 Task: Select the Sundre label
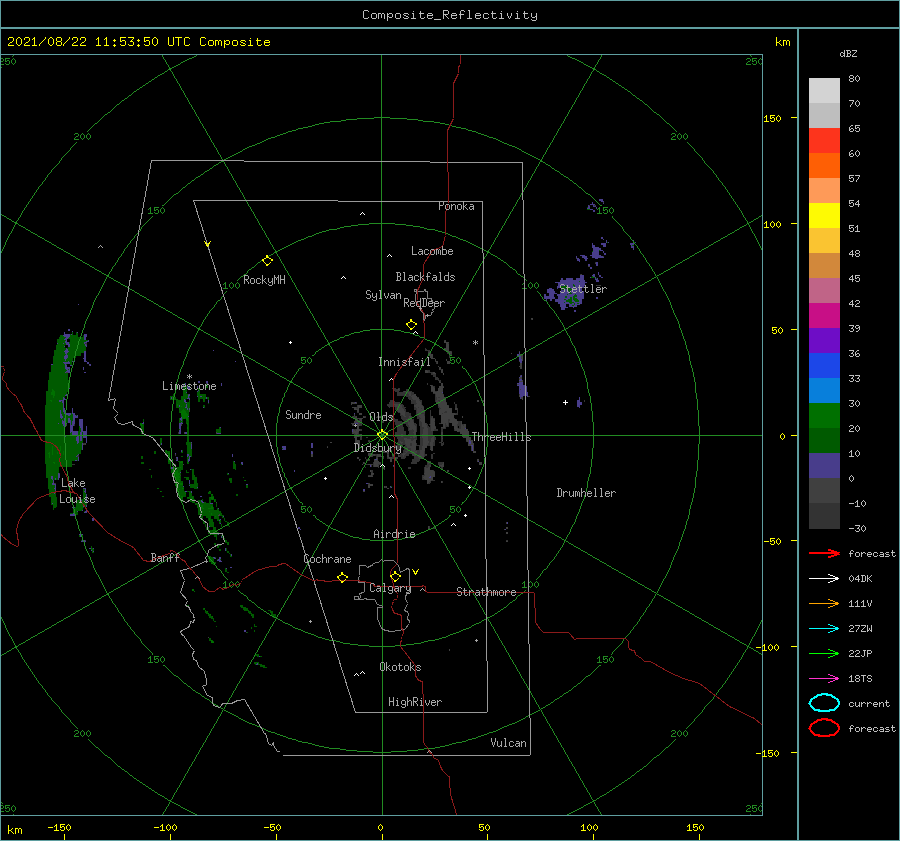303,414
